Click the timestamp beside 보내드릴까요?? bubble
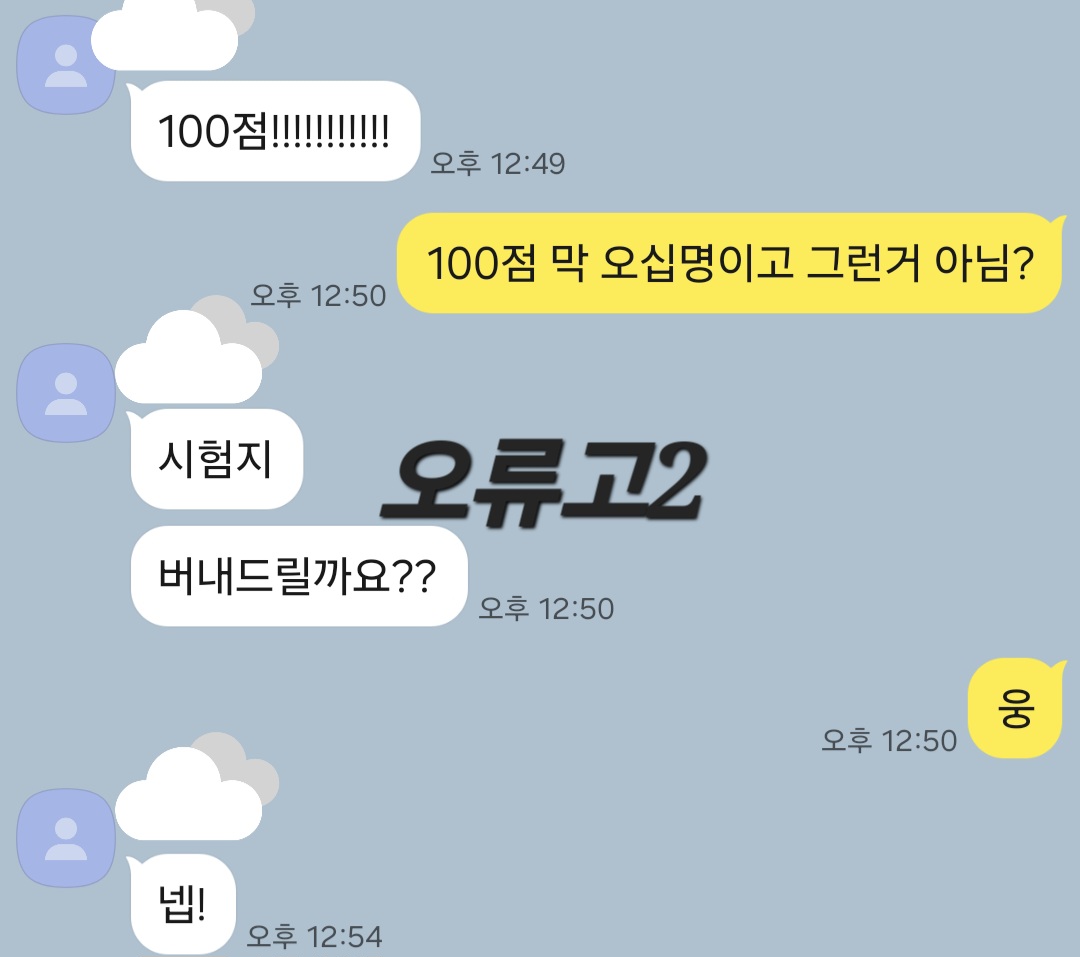This screenshot has width=1080, height=957. [546, 609]
